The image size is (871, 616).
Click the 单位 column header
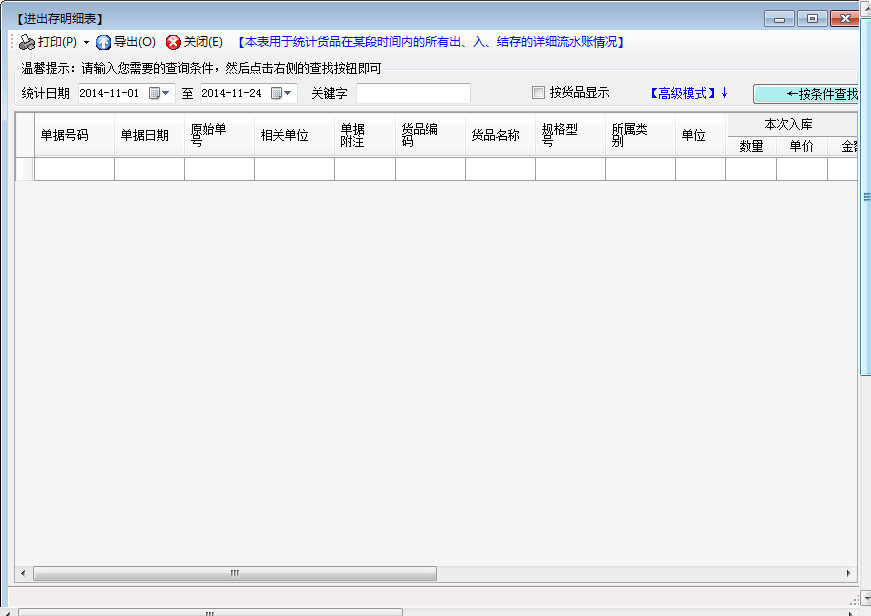click(700, 135)
